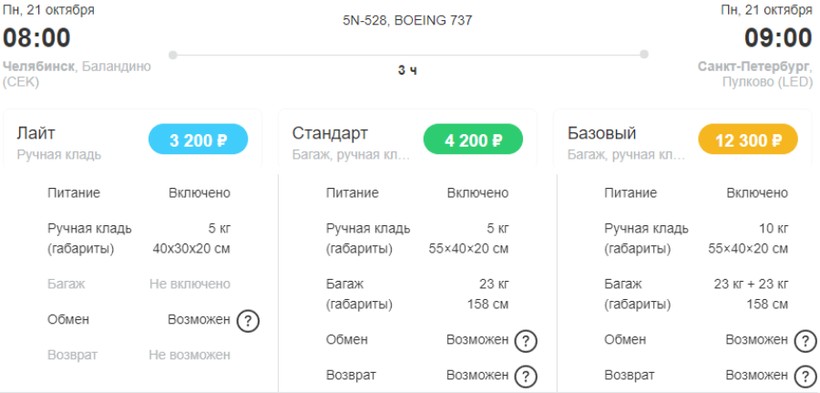The height and width of the screenshot is (393, 820).
Task: Select Лайт fare for 3 200 ₽
Action: pyautogui.click(x=198, y=139)
